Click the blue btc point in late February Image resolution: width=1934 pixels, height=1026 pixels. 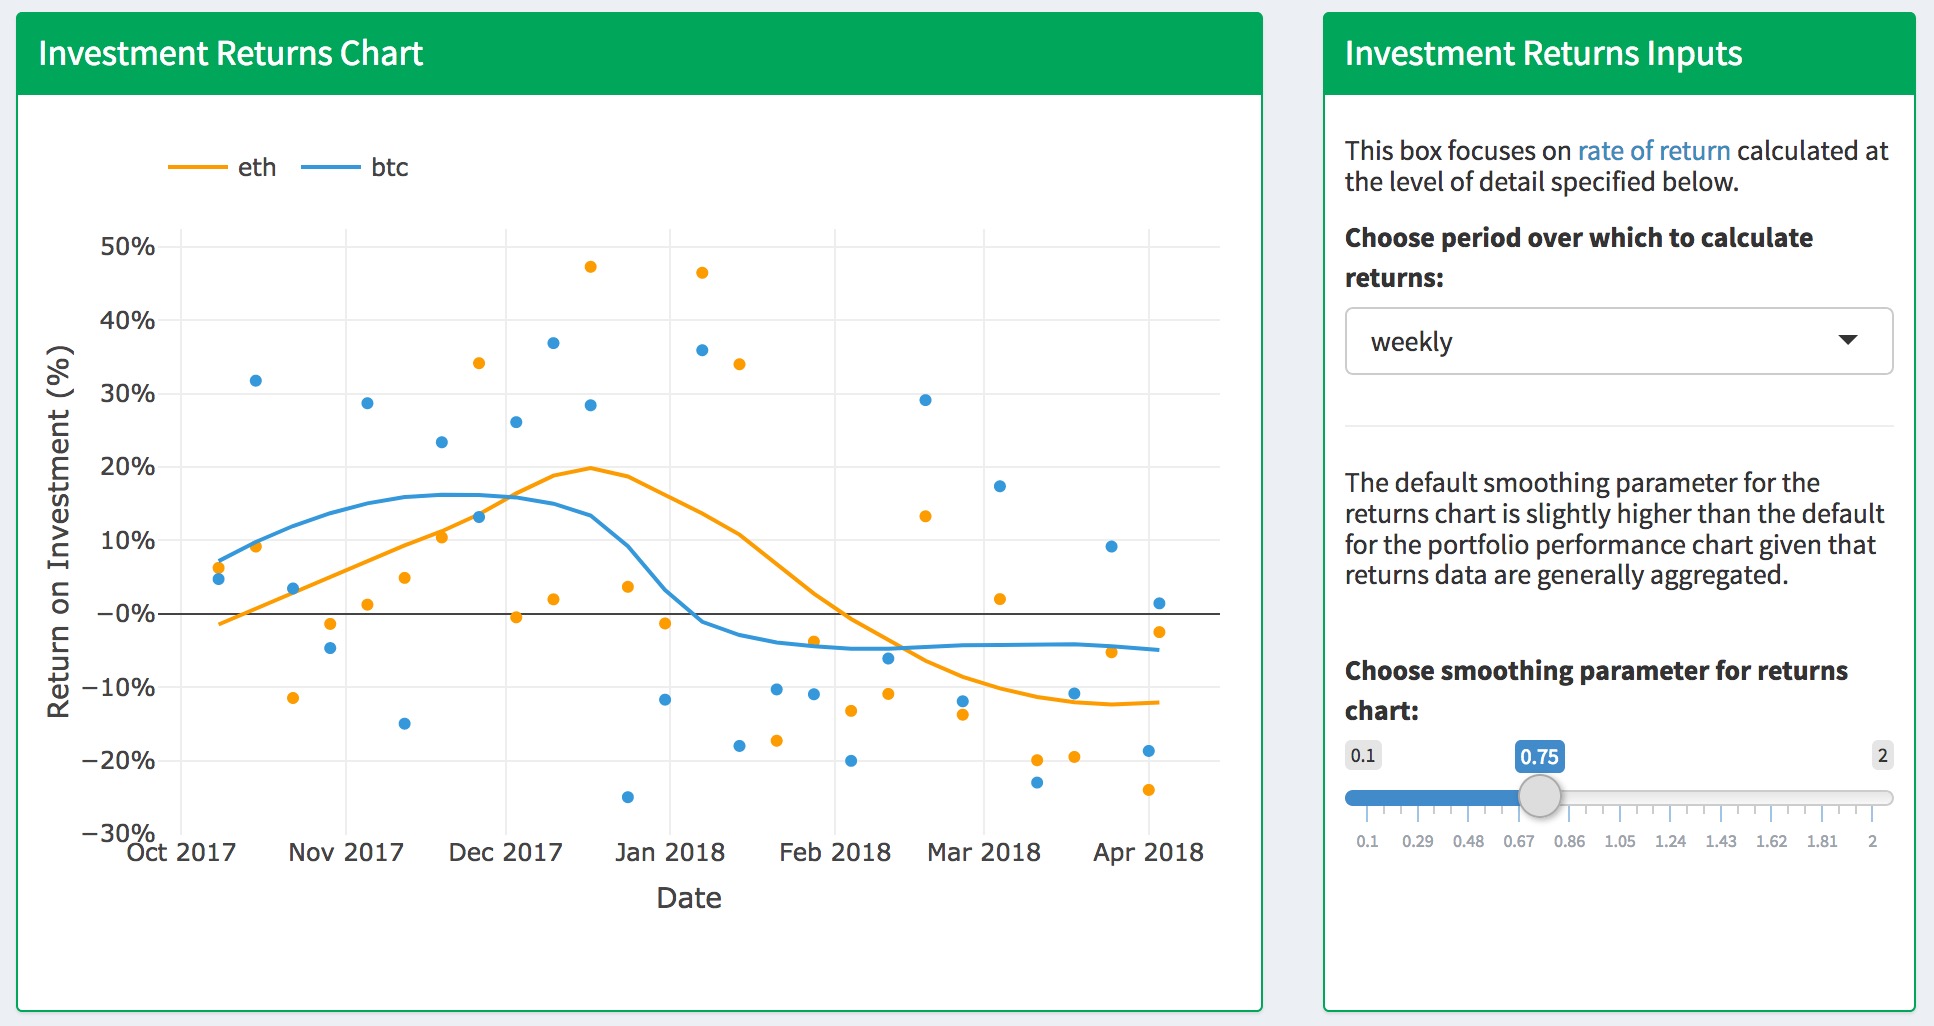pos(925,400)
